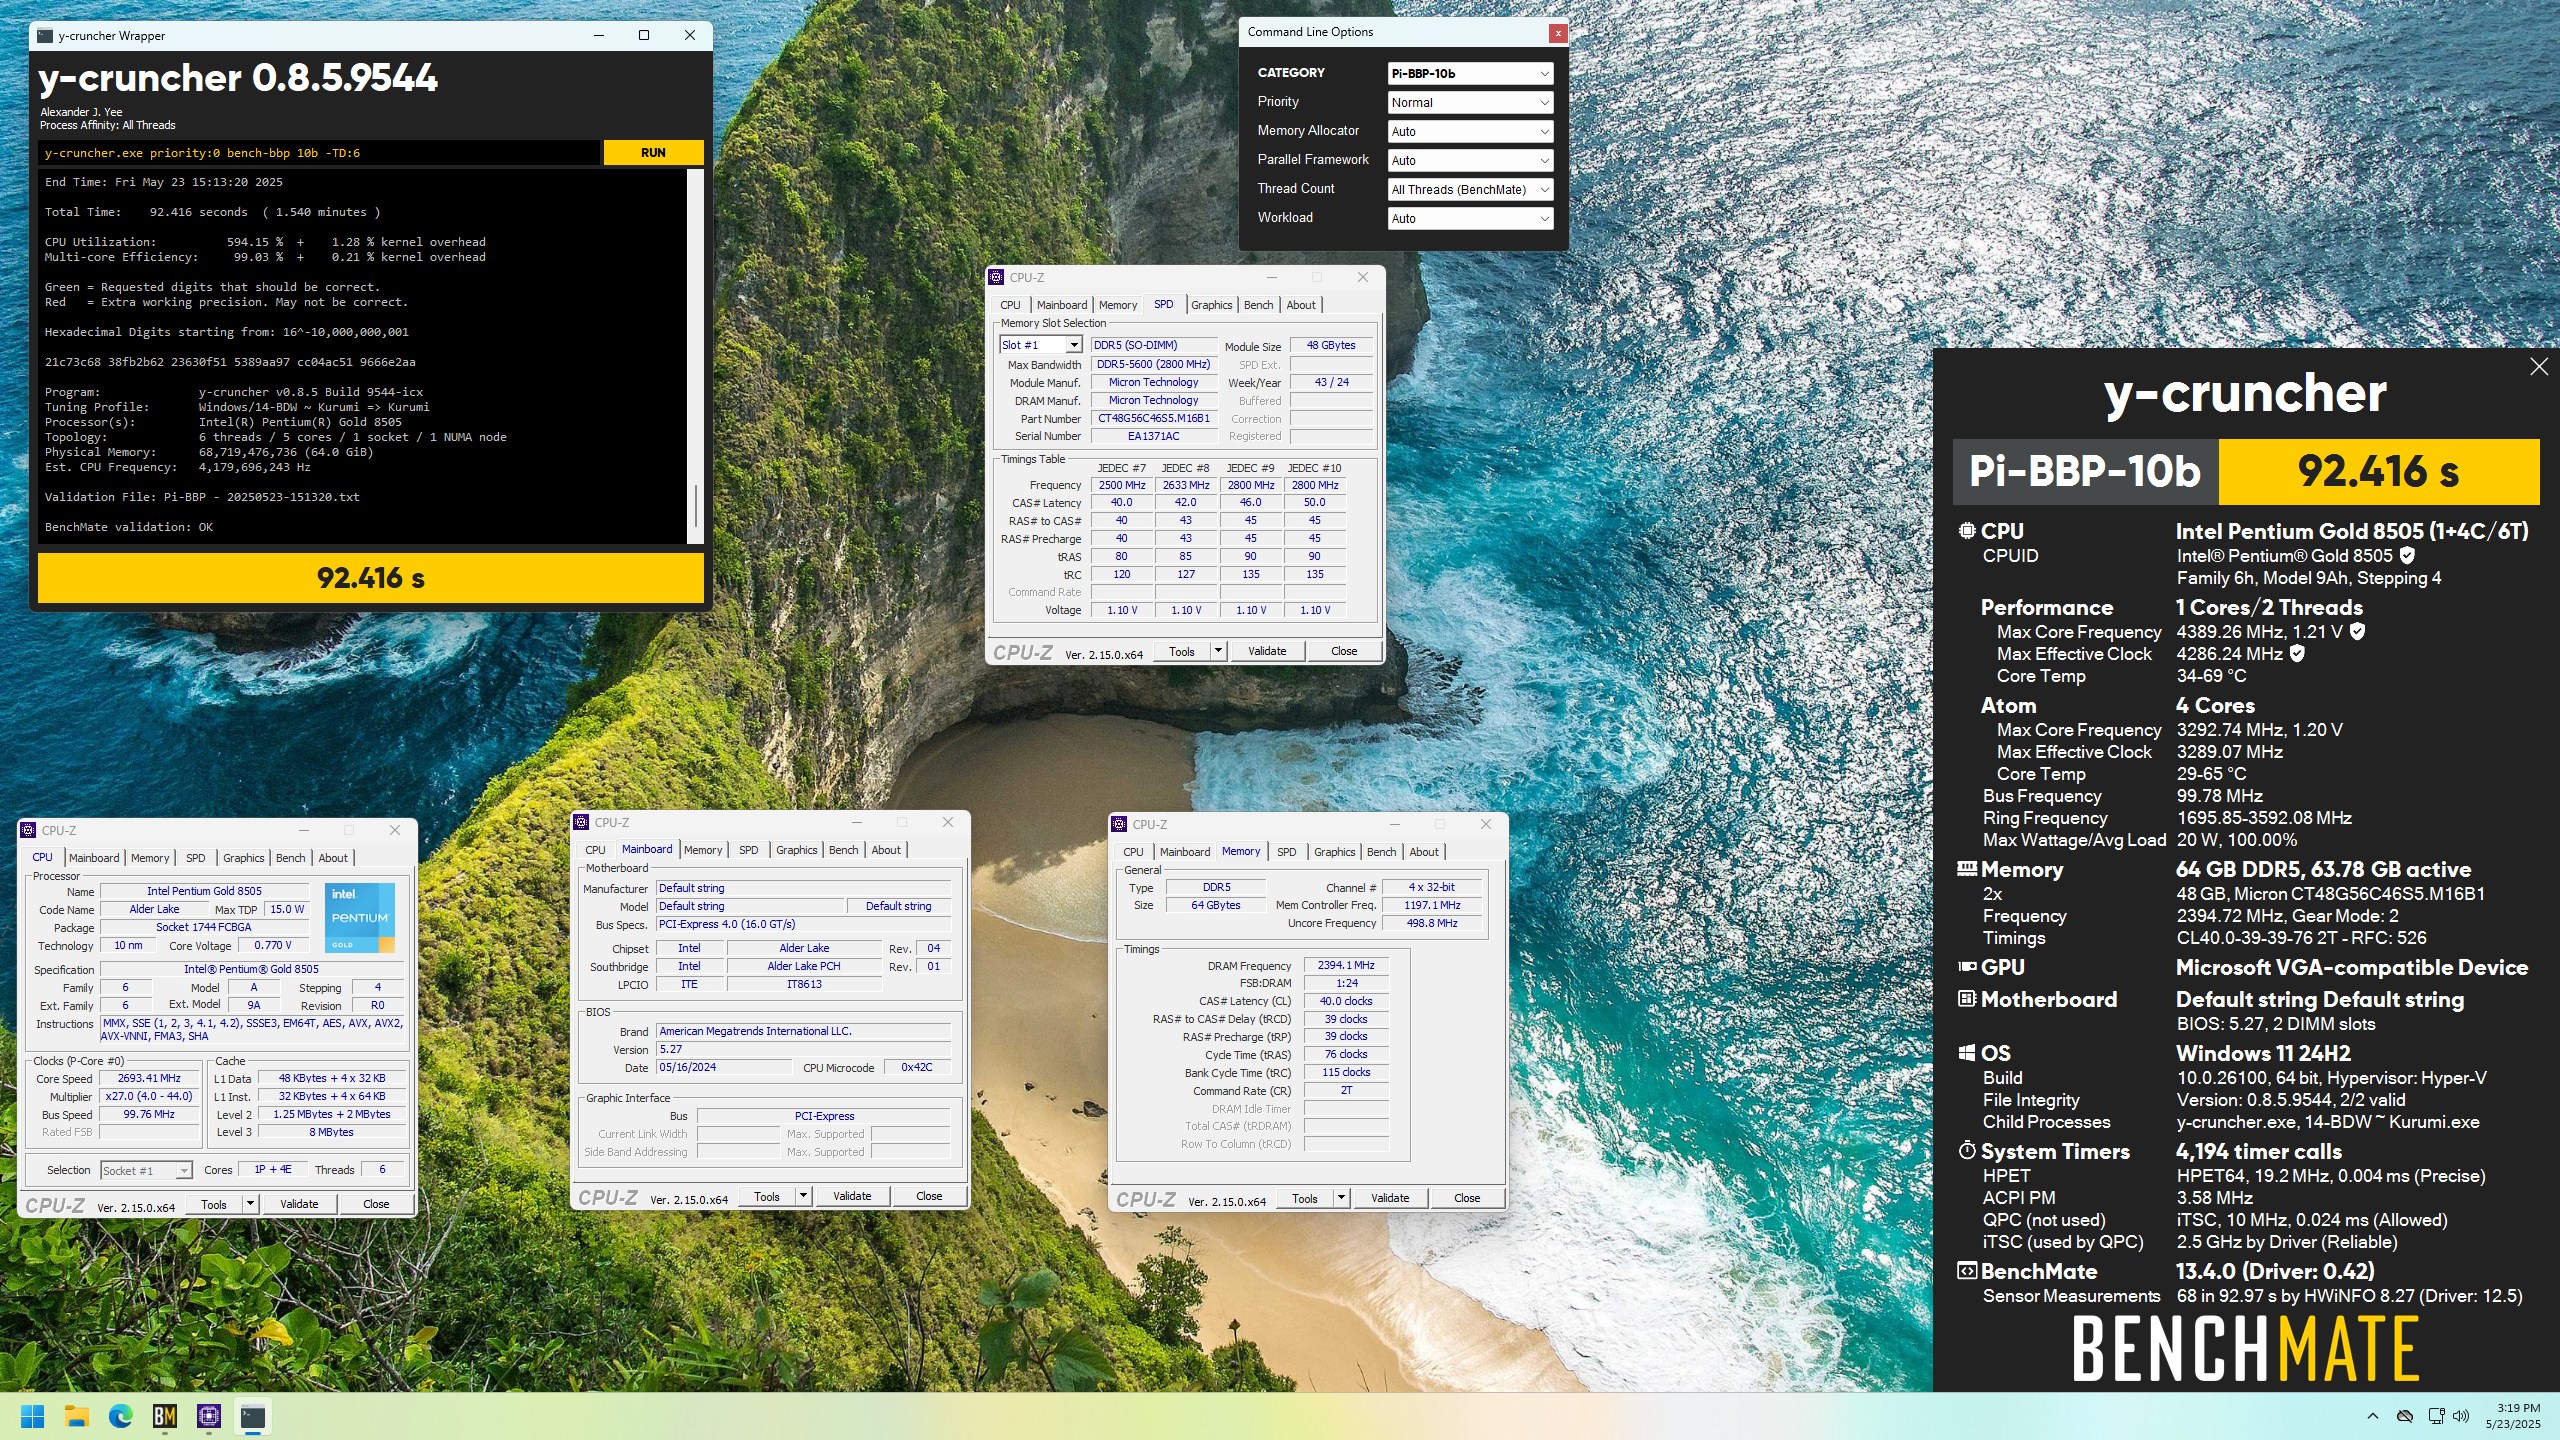2560x1440 pixels.
Task: Open the Priority dropdown
Action: pyautogui.click(x=1470, y=102)
